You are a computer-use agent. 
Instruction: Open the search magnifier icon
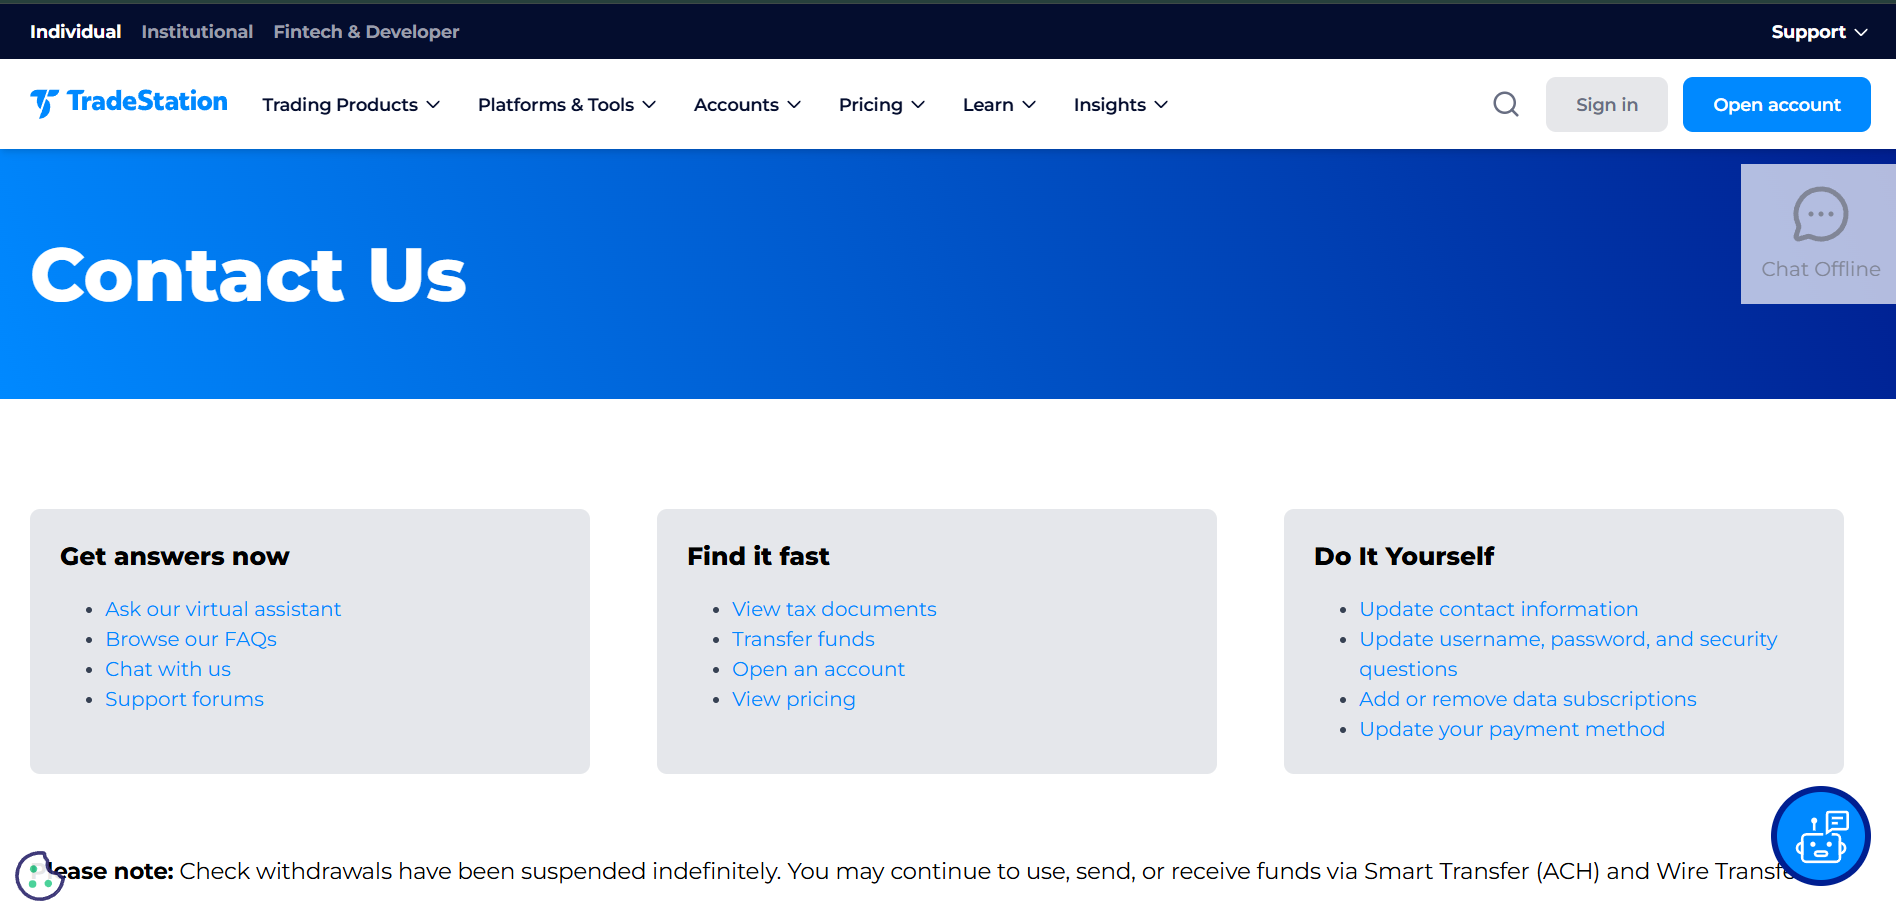1505,104
